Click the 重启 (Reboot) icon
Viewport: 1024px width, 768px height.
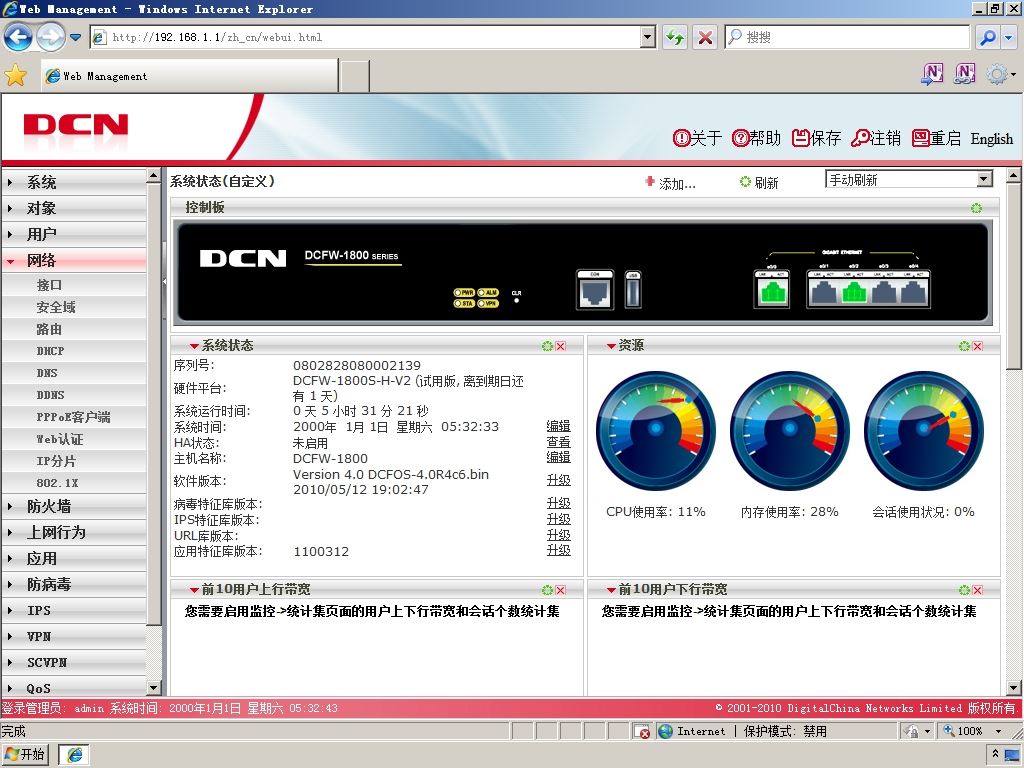(x=920, y=138)
